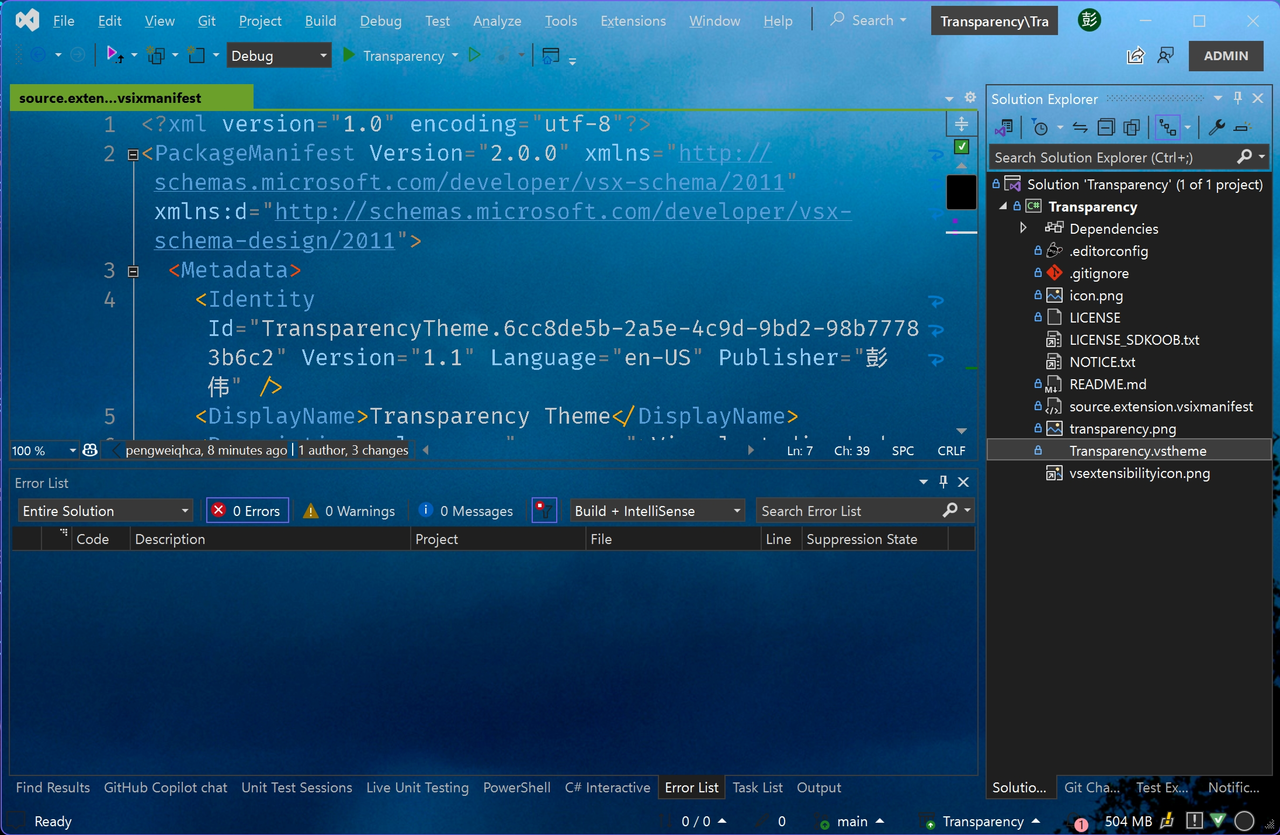Screen dimensions: 1280x835
Task: Navigate backward with the back arrow
Action: pyautogui.click(x=39, y=55)
